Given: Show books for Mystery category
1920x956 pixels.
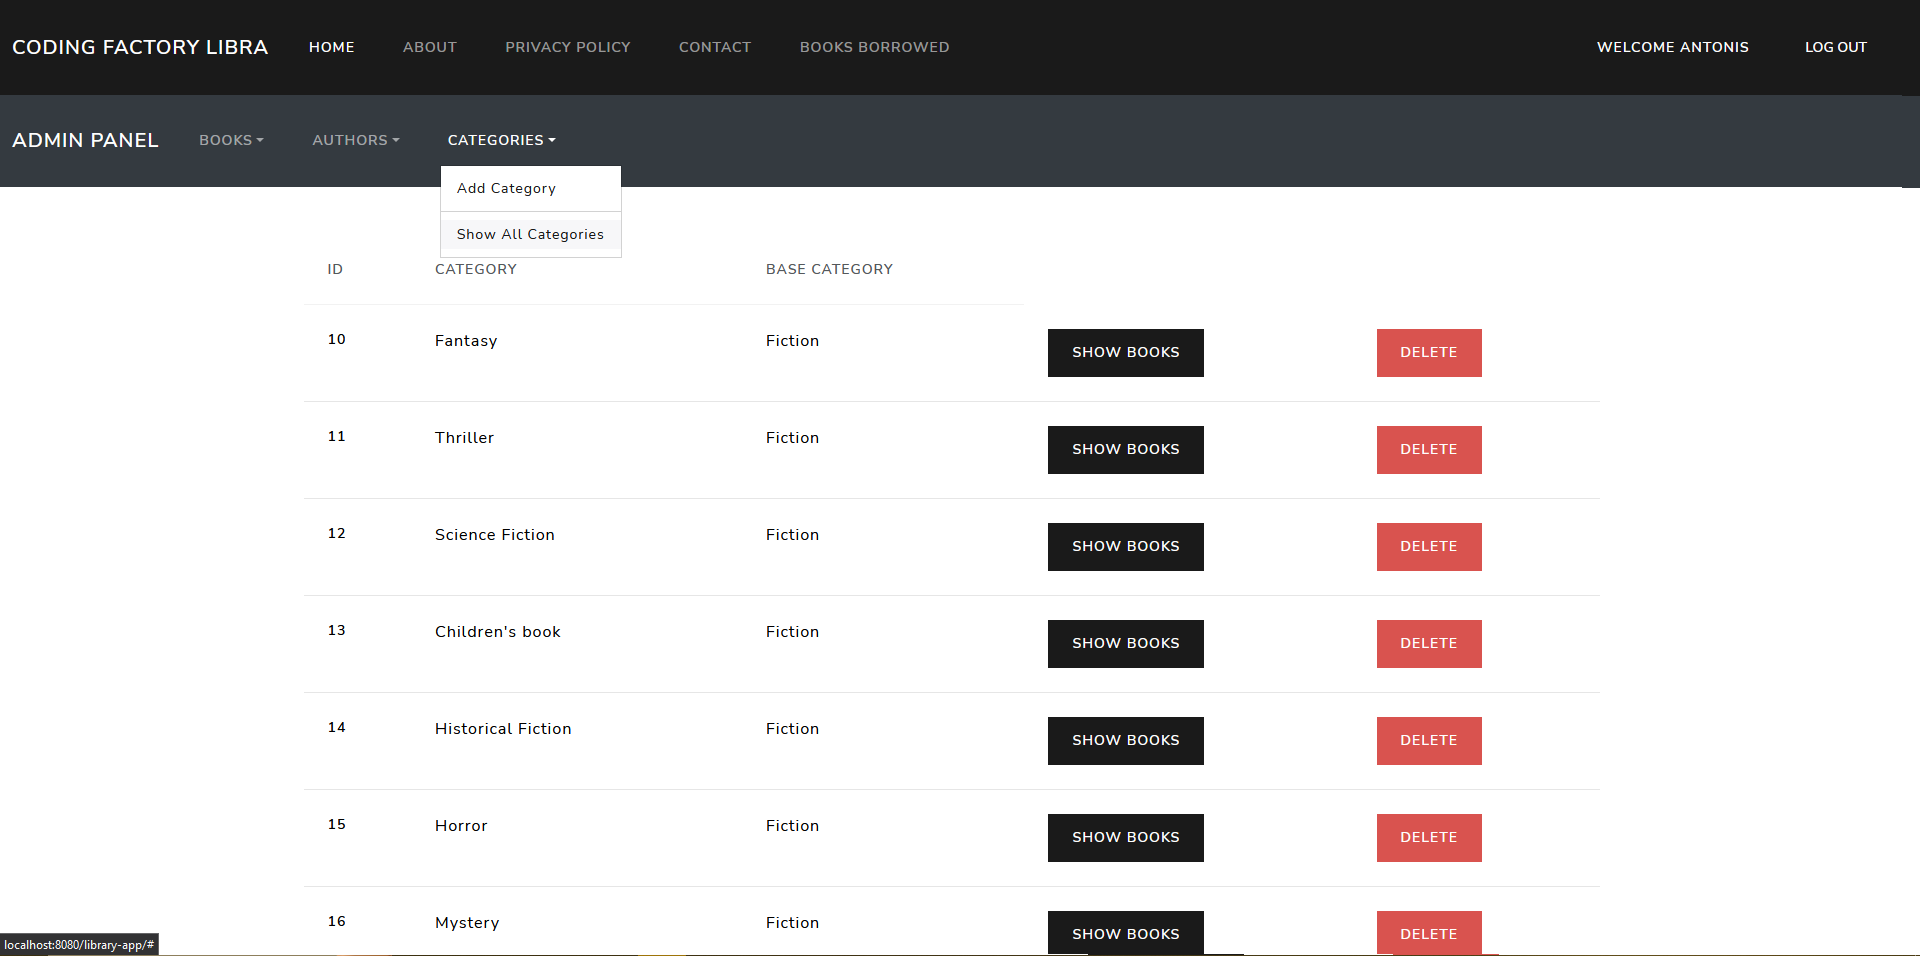Looking at the screenshot, I should (1125, 933).
